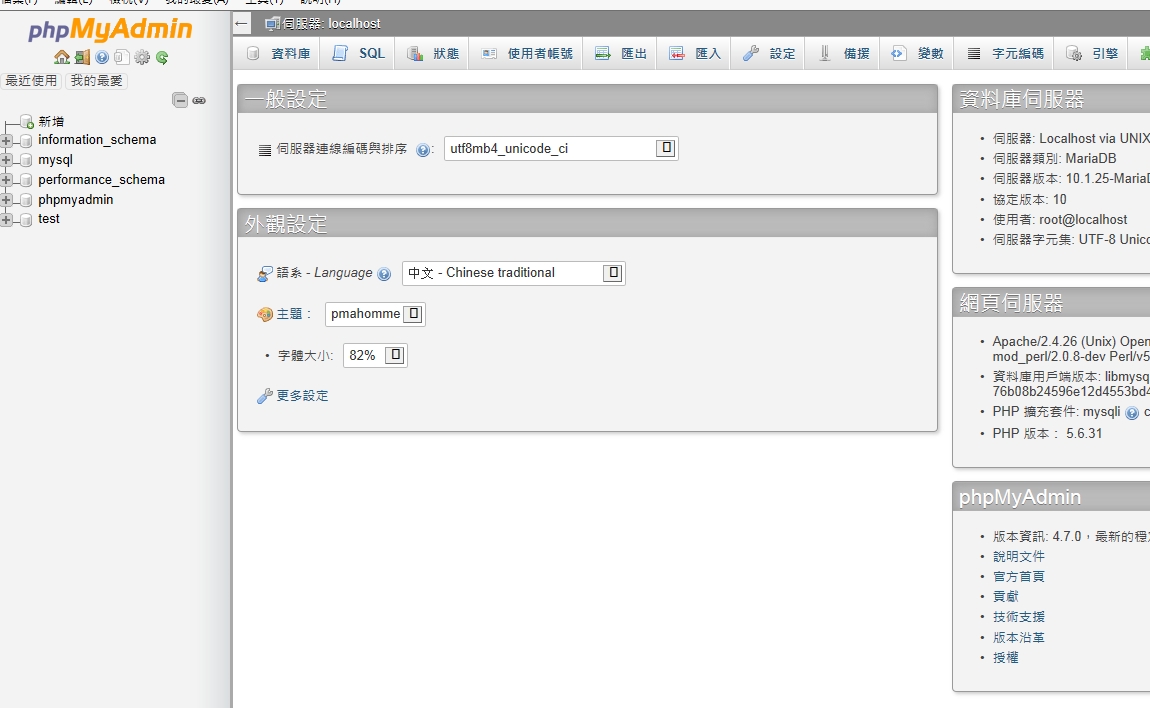Open the 變數 variables tab
Viewport: 1150px width, 708px height.
coord(917,54)
